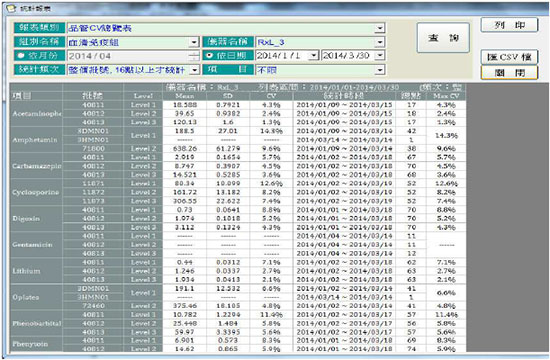The height and width of the screenshot is (360, 550).
Task: Open the 報表類別 report type dropdown
Action: click(380, 28)
